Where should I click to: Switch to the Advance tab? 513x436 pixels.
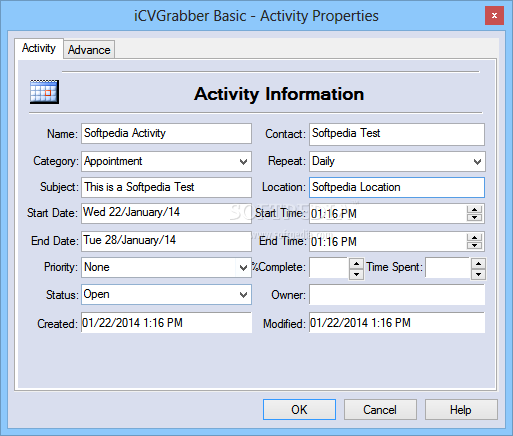[89, 50]
